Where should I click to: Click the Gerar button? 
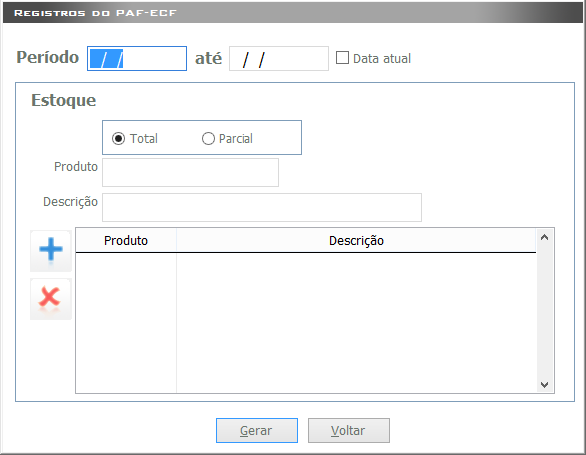point(257,430)
